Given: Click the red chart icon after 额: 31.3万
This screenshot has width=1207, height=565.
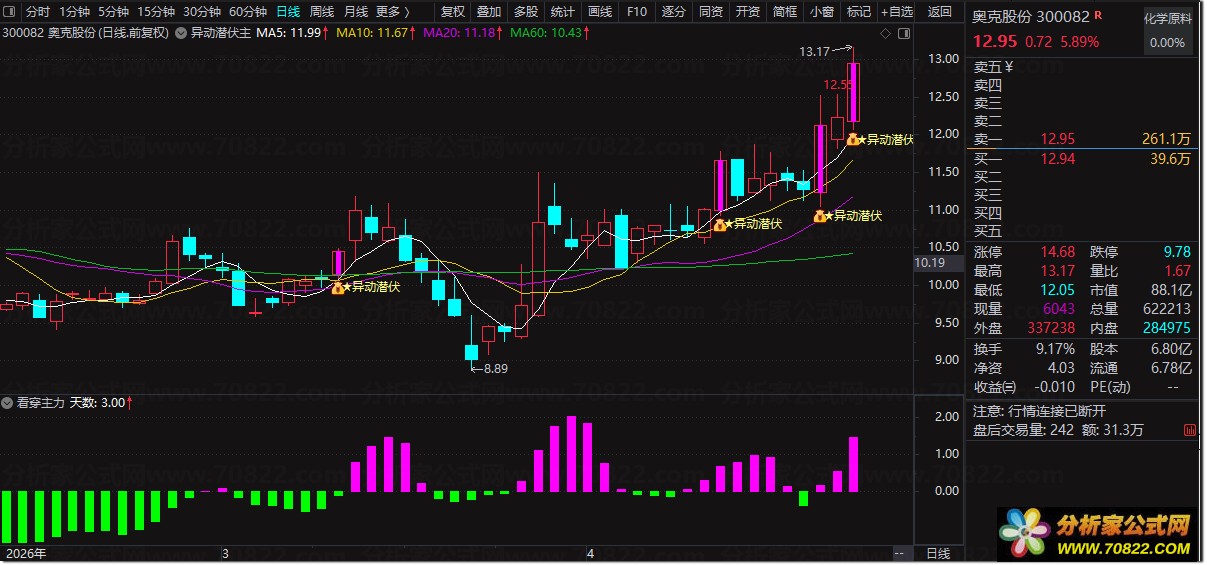Looking at the screenshot, I should pos(1189,430).
